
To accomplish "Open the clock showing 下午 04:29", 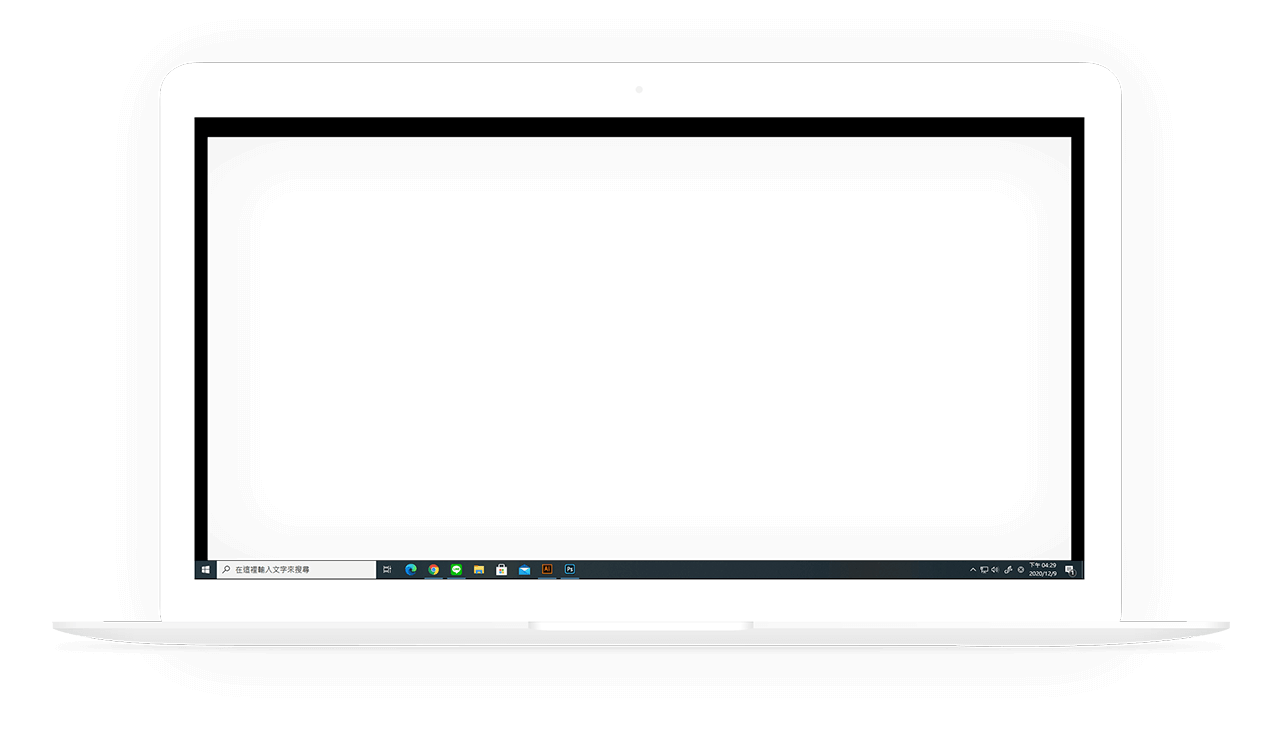I will point(1043,569).
